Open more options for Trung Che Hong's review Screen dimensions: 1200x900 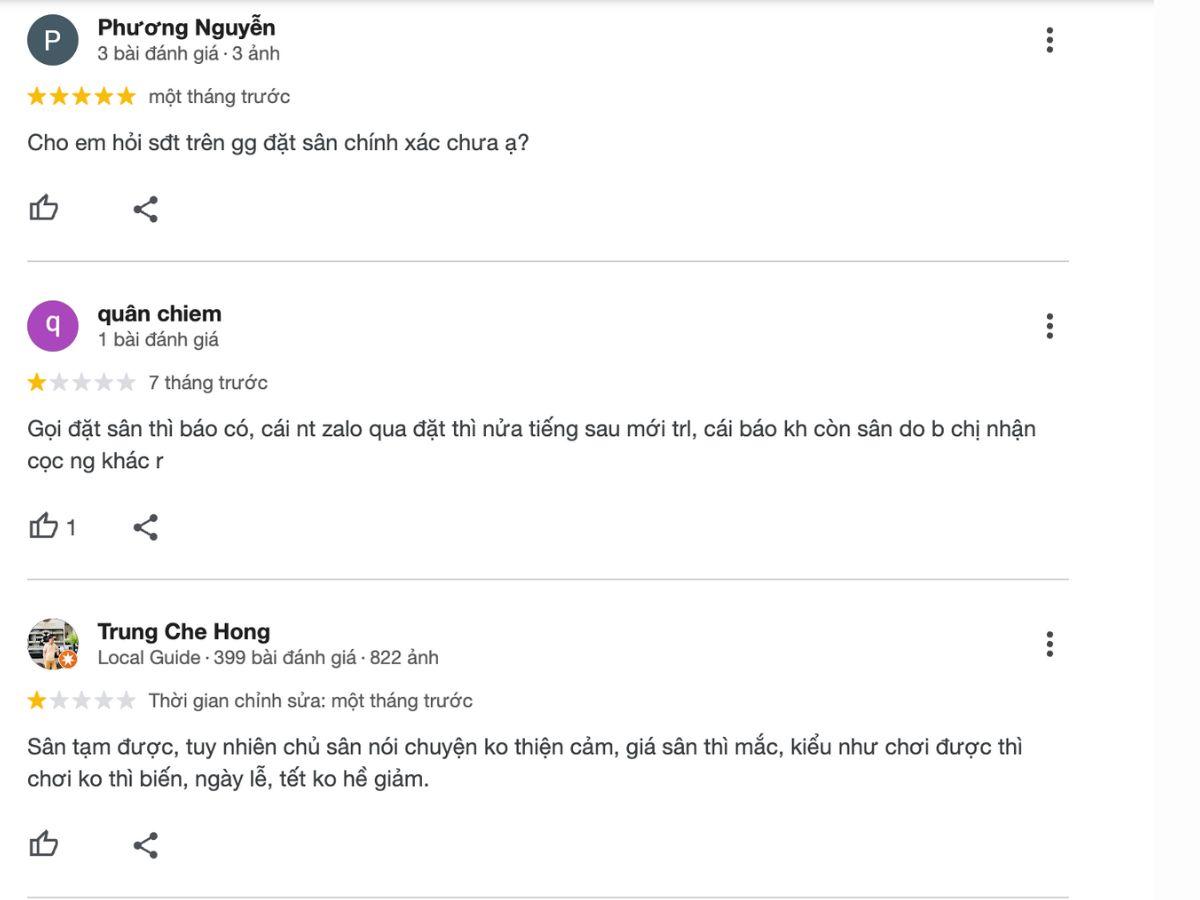pos(1049,644)
